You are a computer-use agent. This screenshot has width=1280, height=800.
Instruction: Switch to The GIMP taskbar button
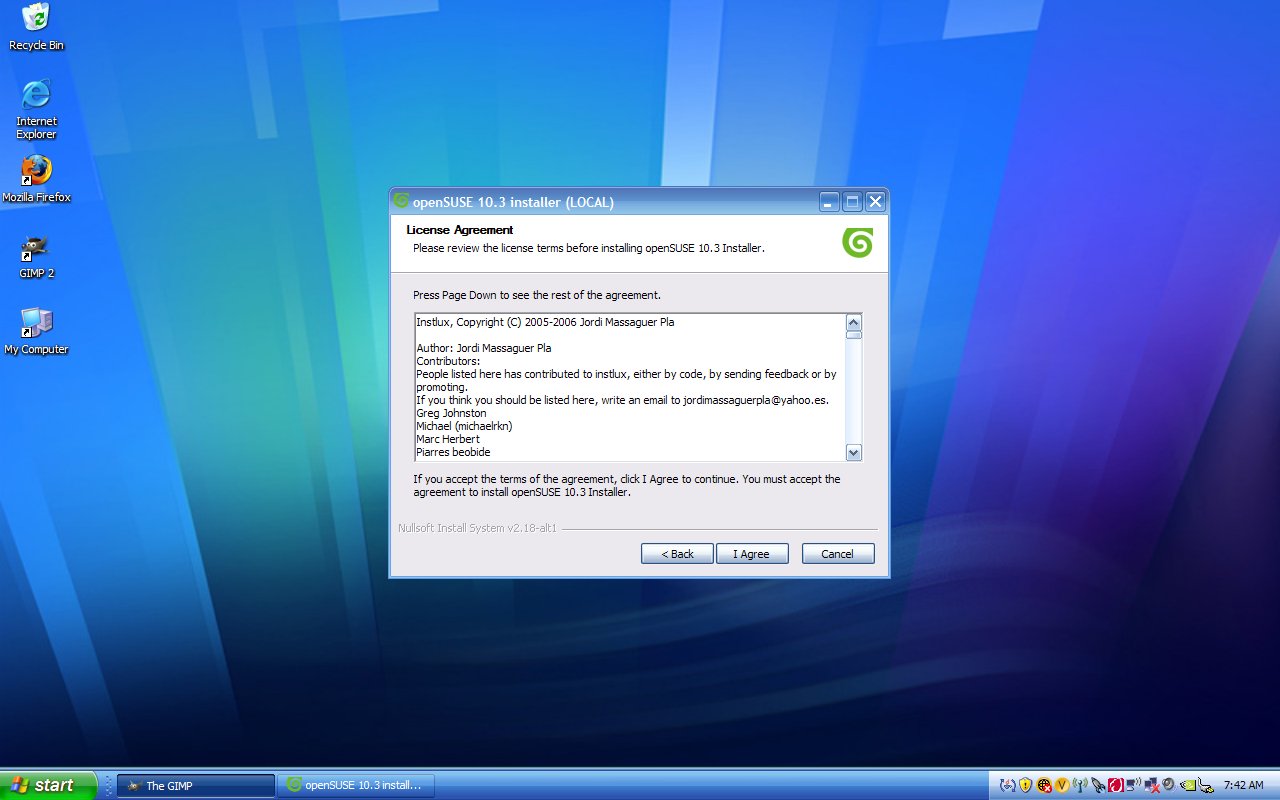196,785
